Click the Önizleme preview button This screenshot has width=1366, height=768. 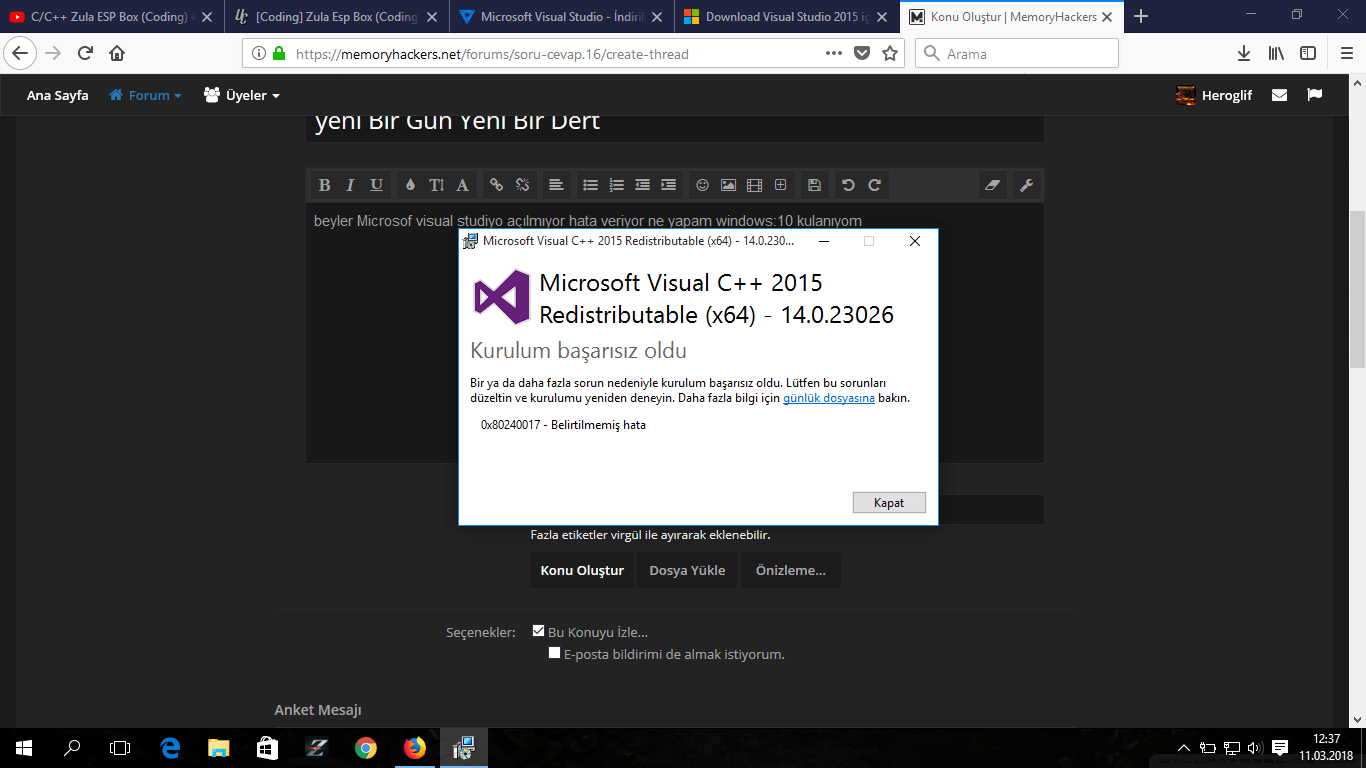(790, 570)
